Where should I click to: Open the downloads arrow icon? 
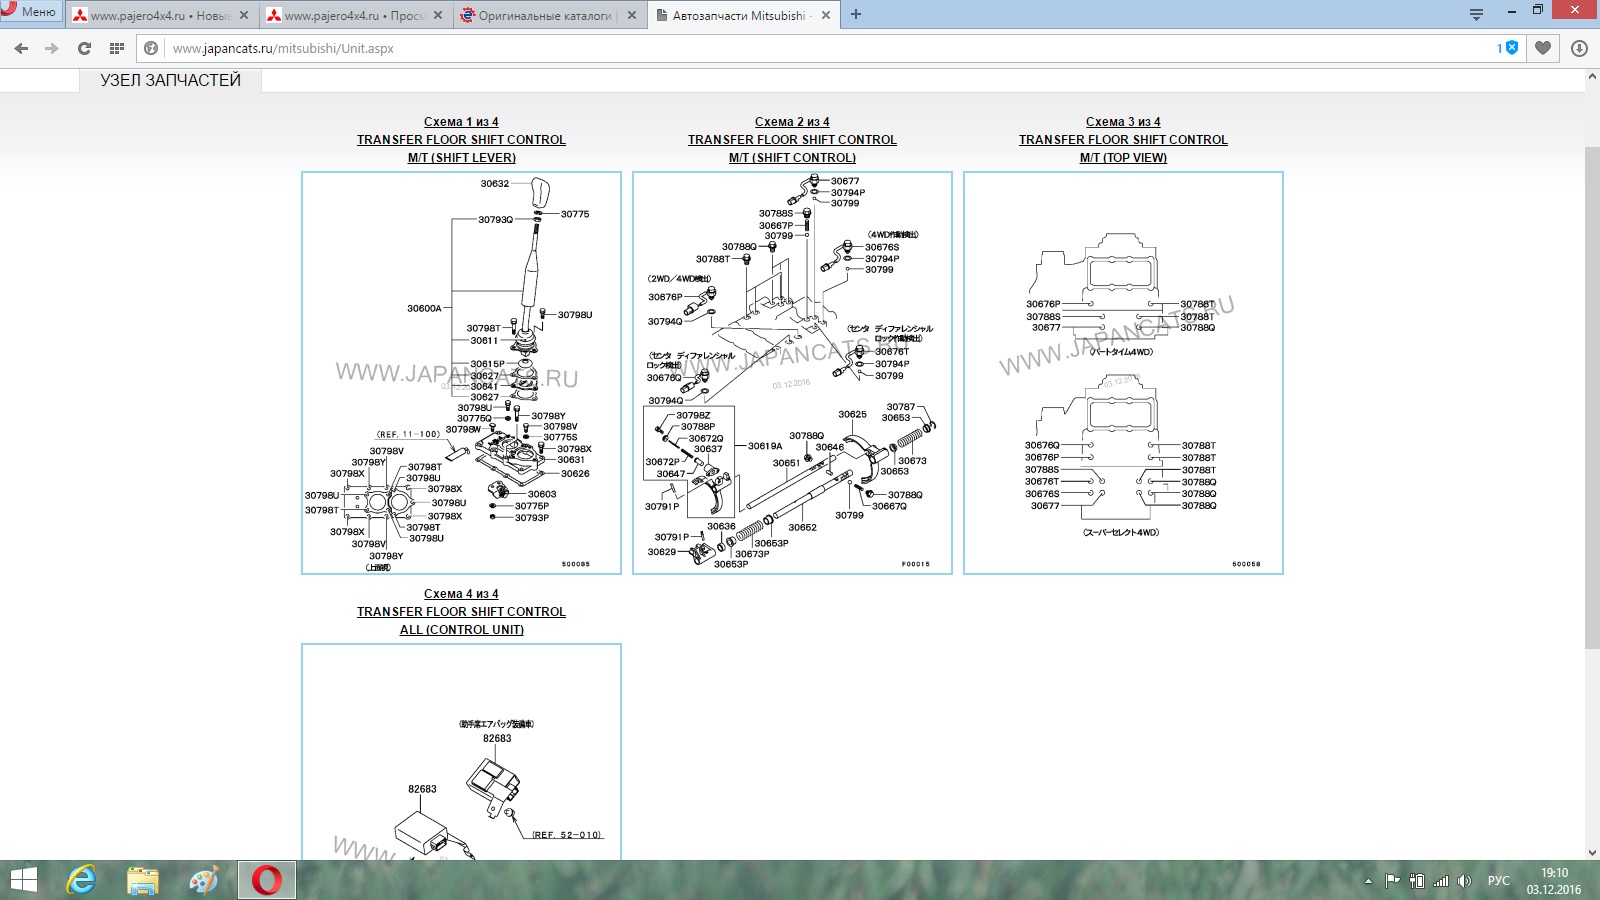tap(1579, 48)
